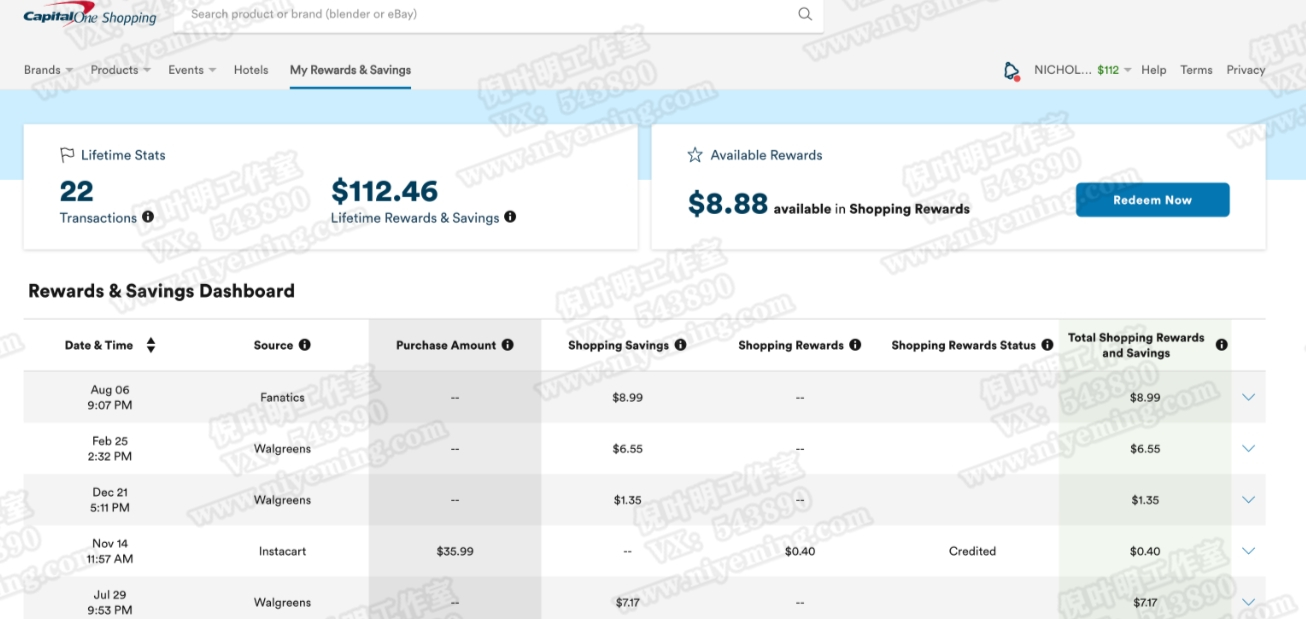Click the Aug 06 9:07 PM date cell
The width and height of the screenshot is (1306, 619).
click(110, 397)
